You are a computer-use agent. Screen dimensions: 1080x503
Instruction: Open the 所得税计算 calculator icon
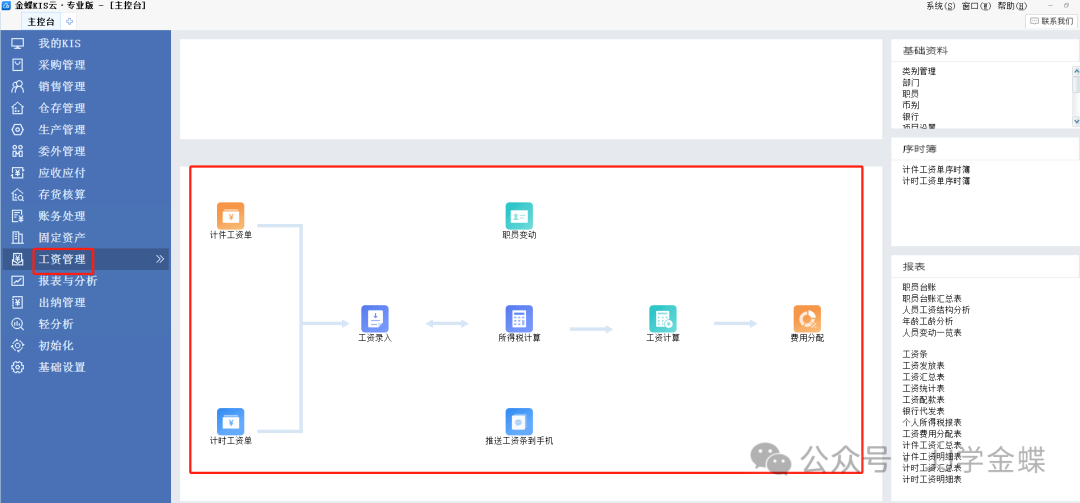coord(519,318)
